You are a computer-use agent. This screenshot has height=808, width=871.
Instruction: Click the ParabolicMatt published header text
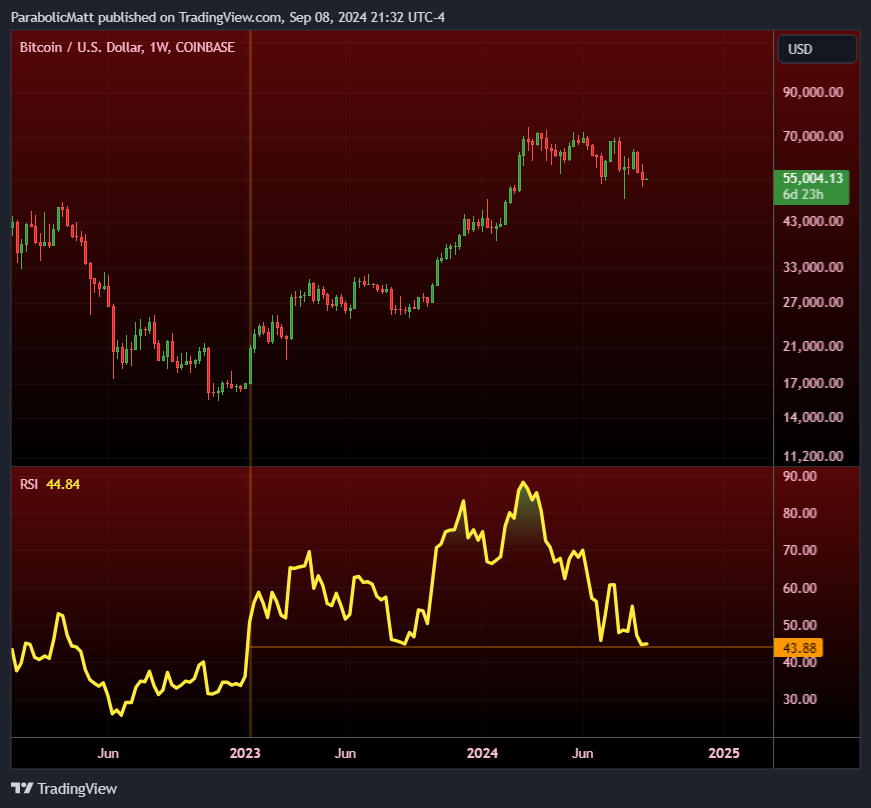(228, 17)
